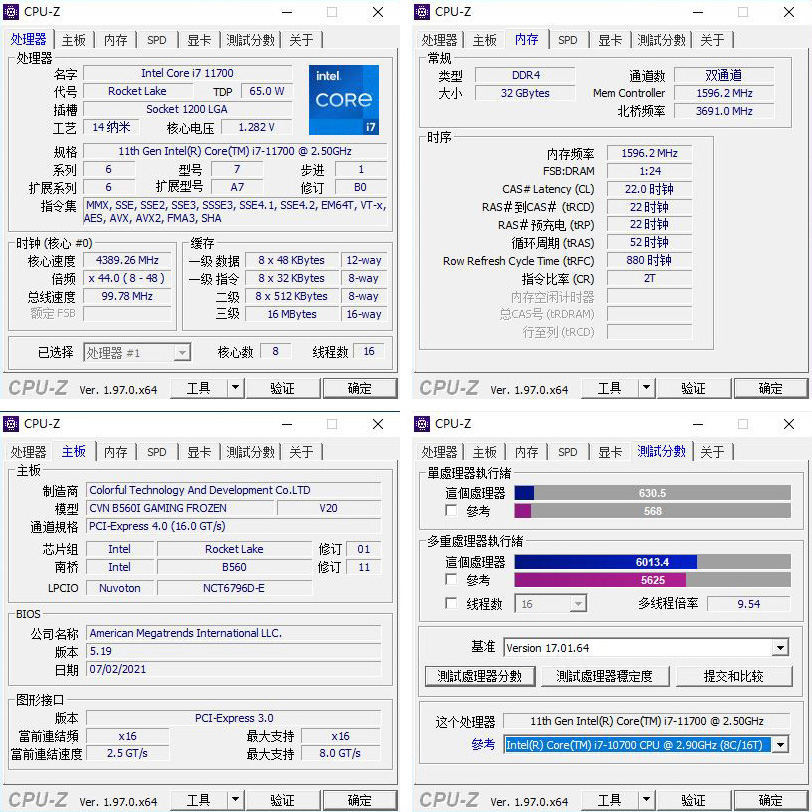Switch to the 显卡 tab

(198, 40)
